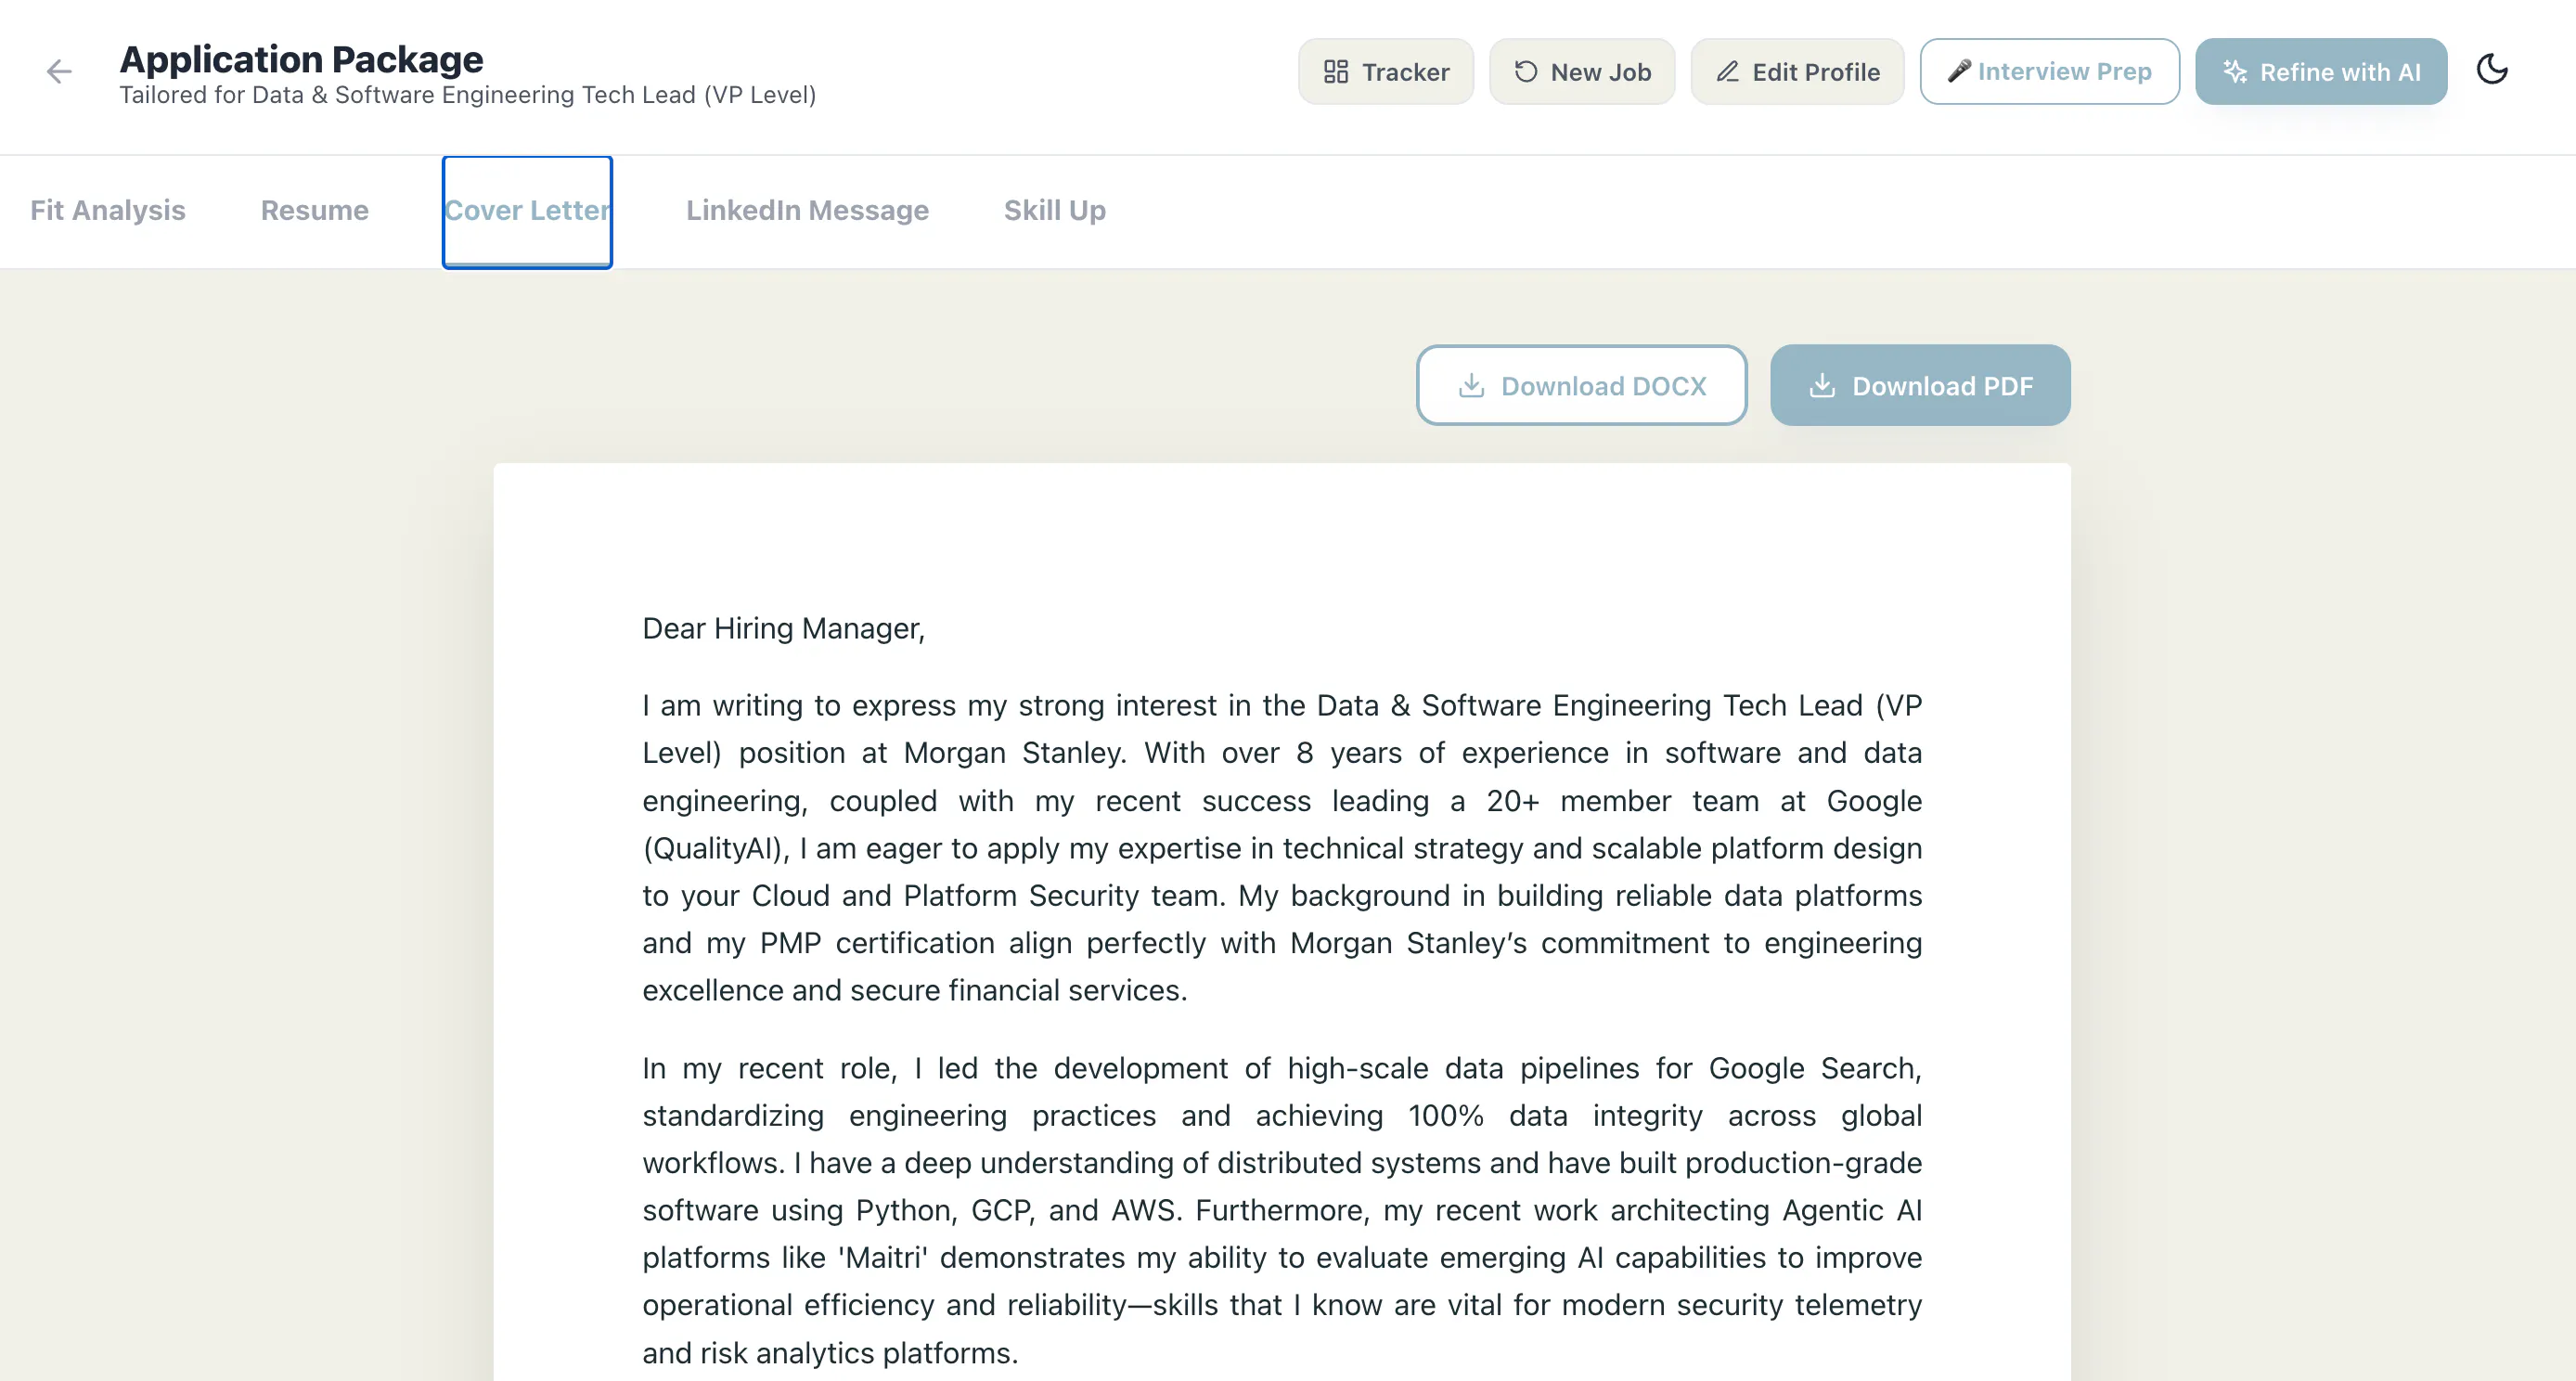Click the New Job refresh icon
The image size is (2576, 1381).
click(x=1525, y=72)
